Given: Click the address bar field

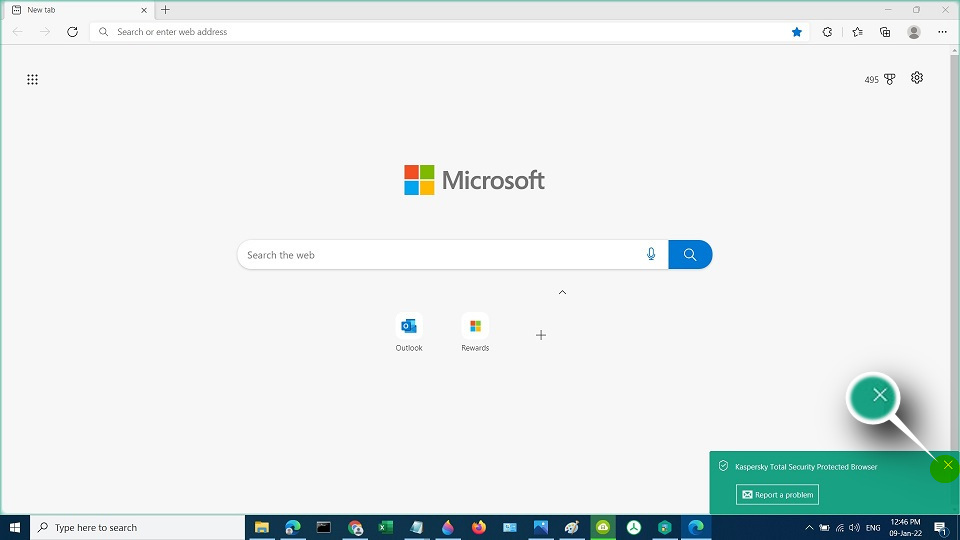Looking at the screenshot, I should coord(450,32).
